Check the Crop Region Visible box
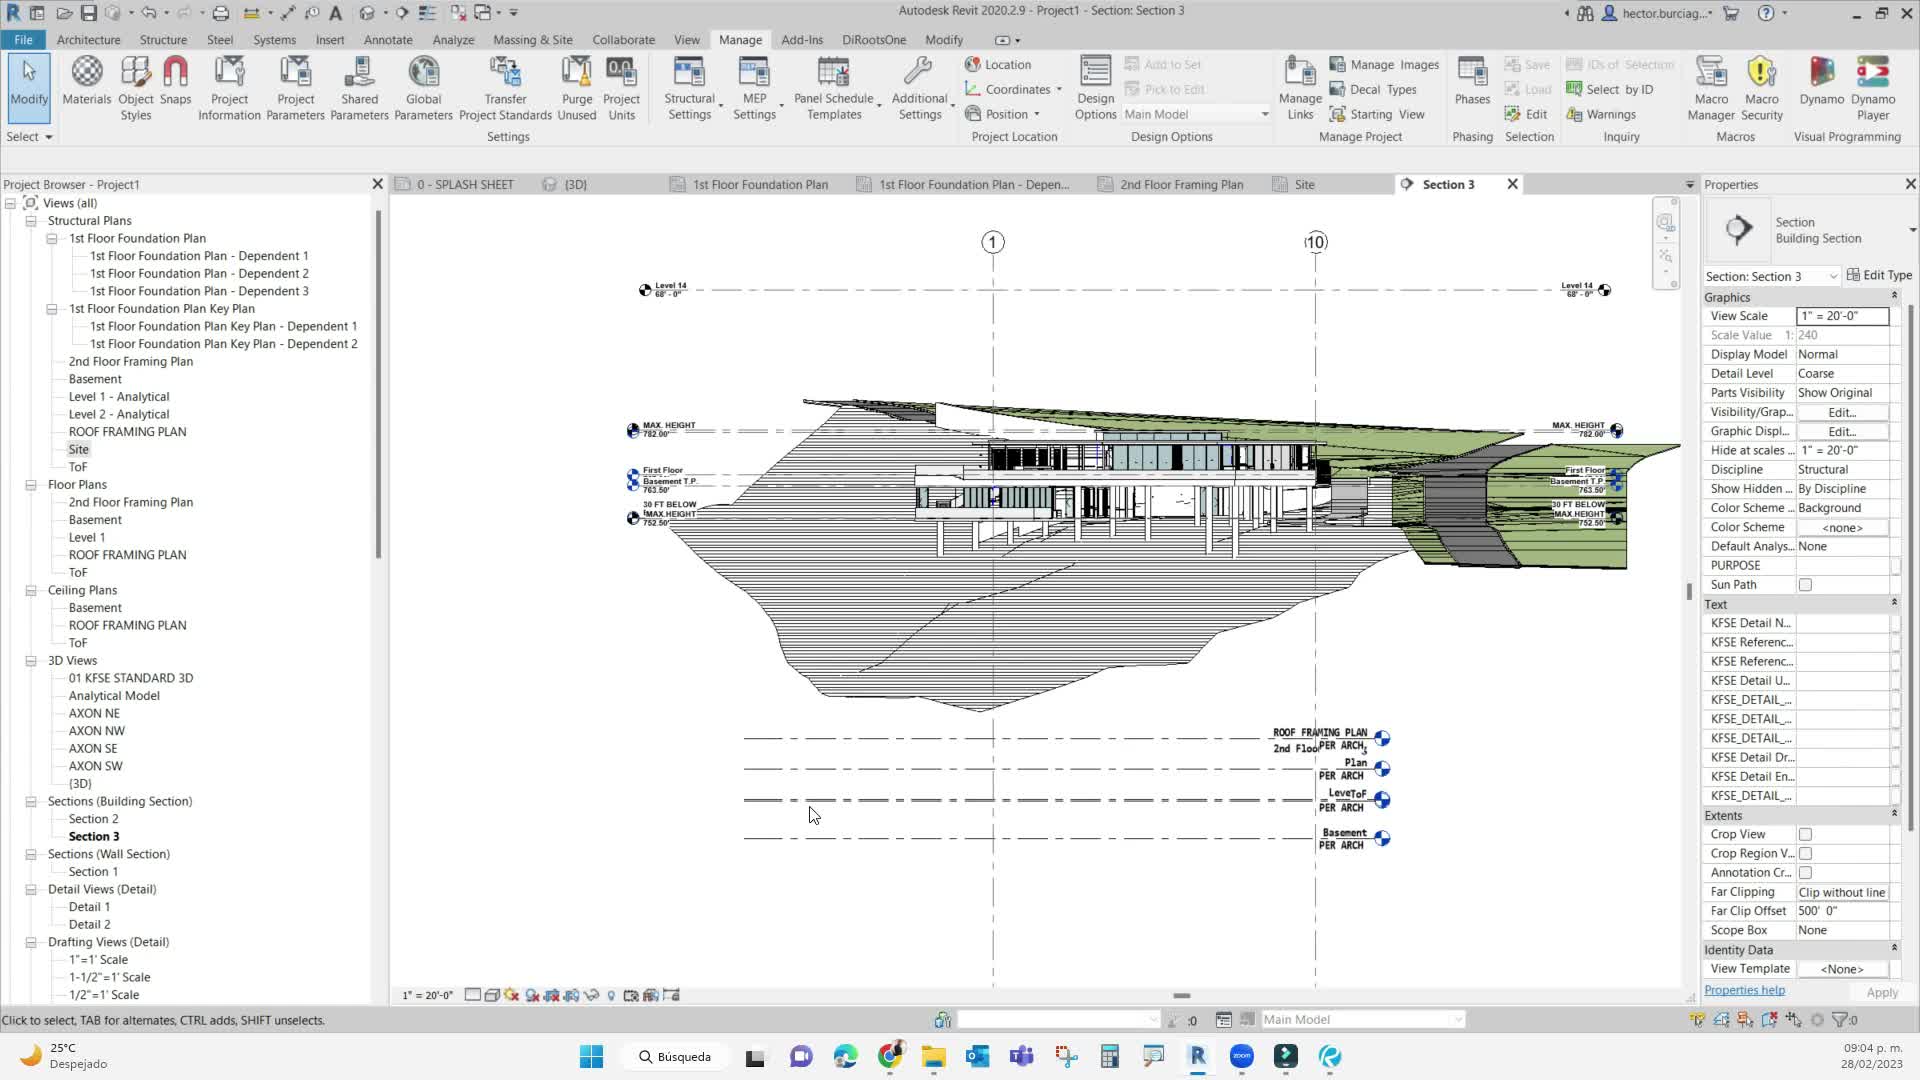The height and width of the screenshot is (1080, 1920). tap(1805, 853)
